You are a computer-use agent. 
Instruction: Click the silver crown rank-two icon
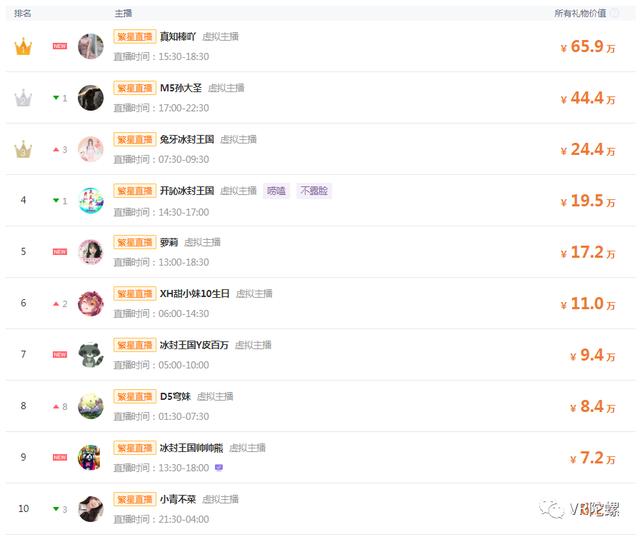[x=23, y=98]
